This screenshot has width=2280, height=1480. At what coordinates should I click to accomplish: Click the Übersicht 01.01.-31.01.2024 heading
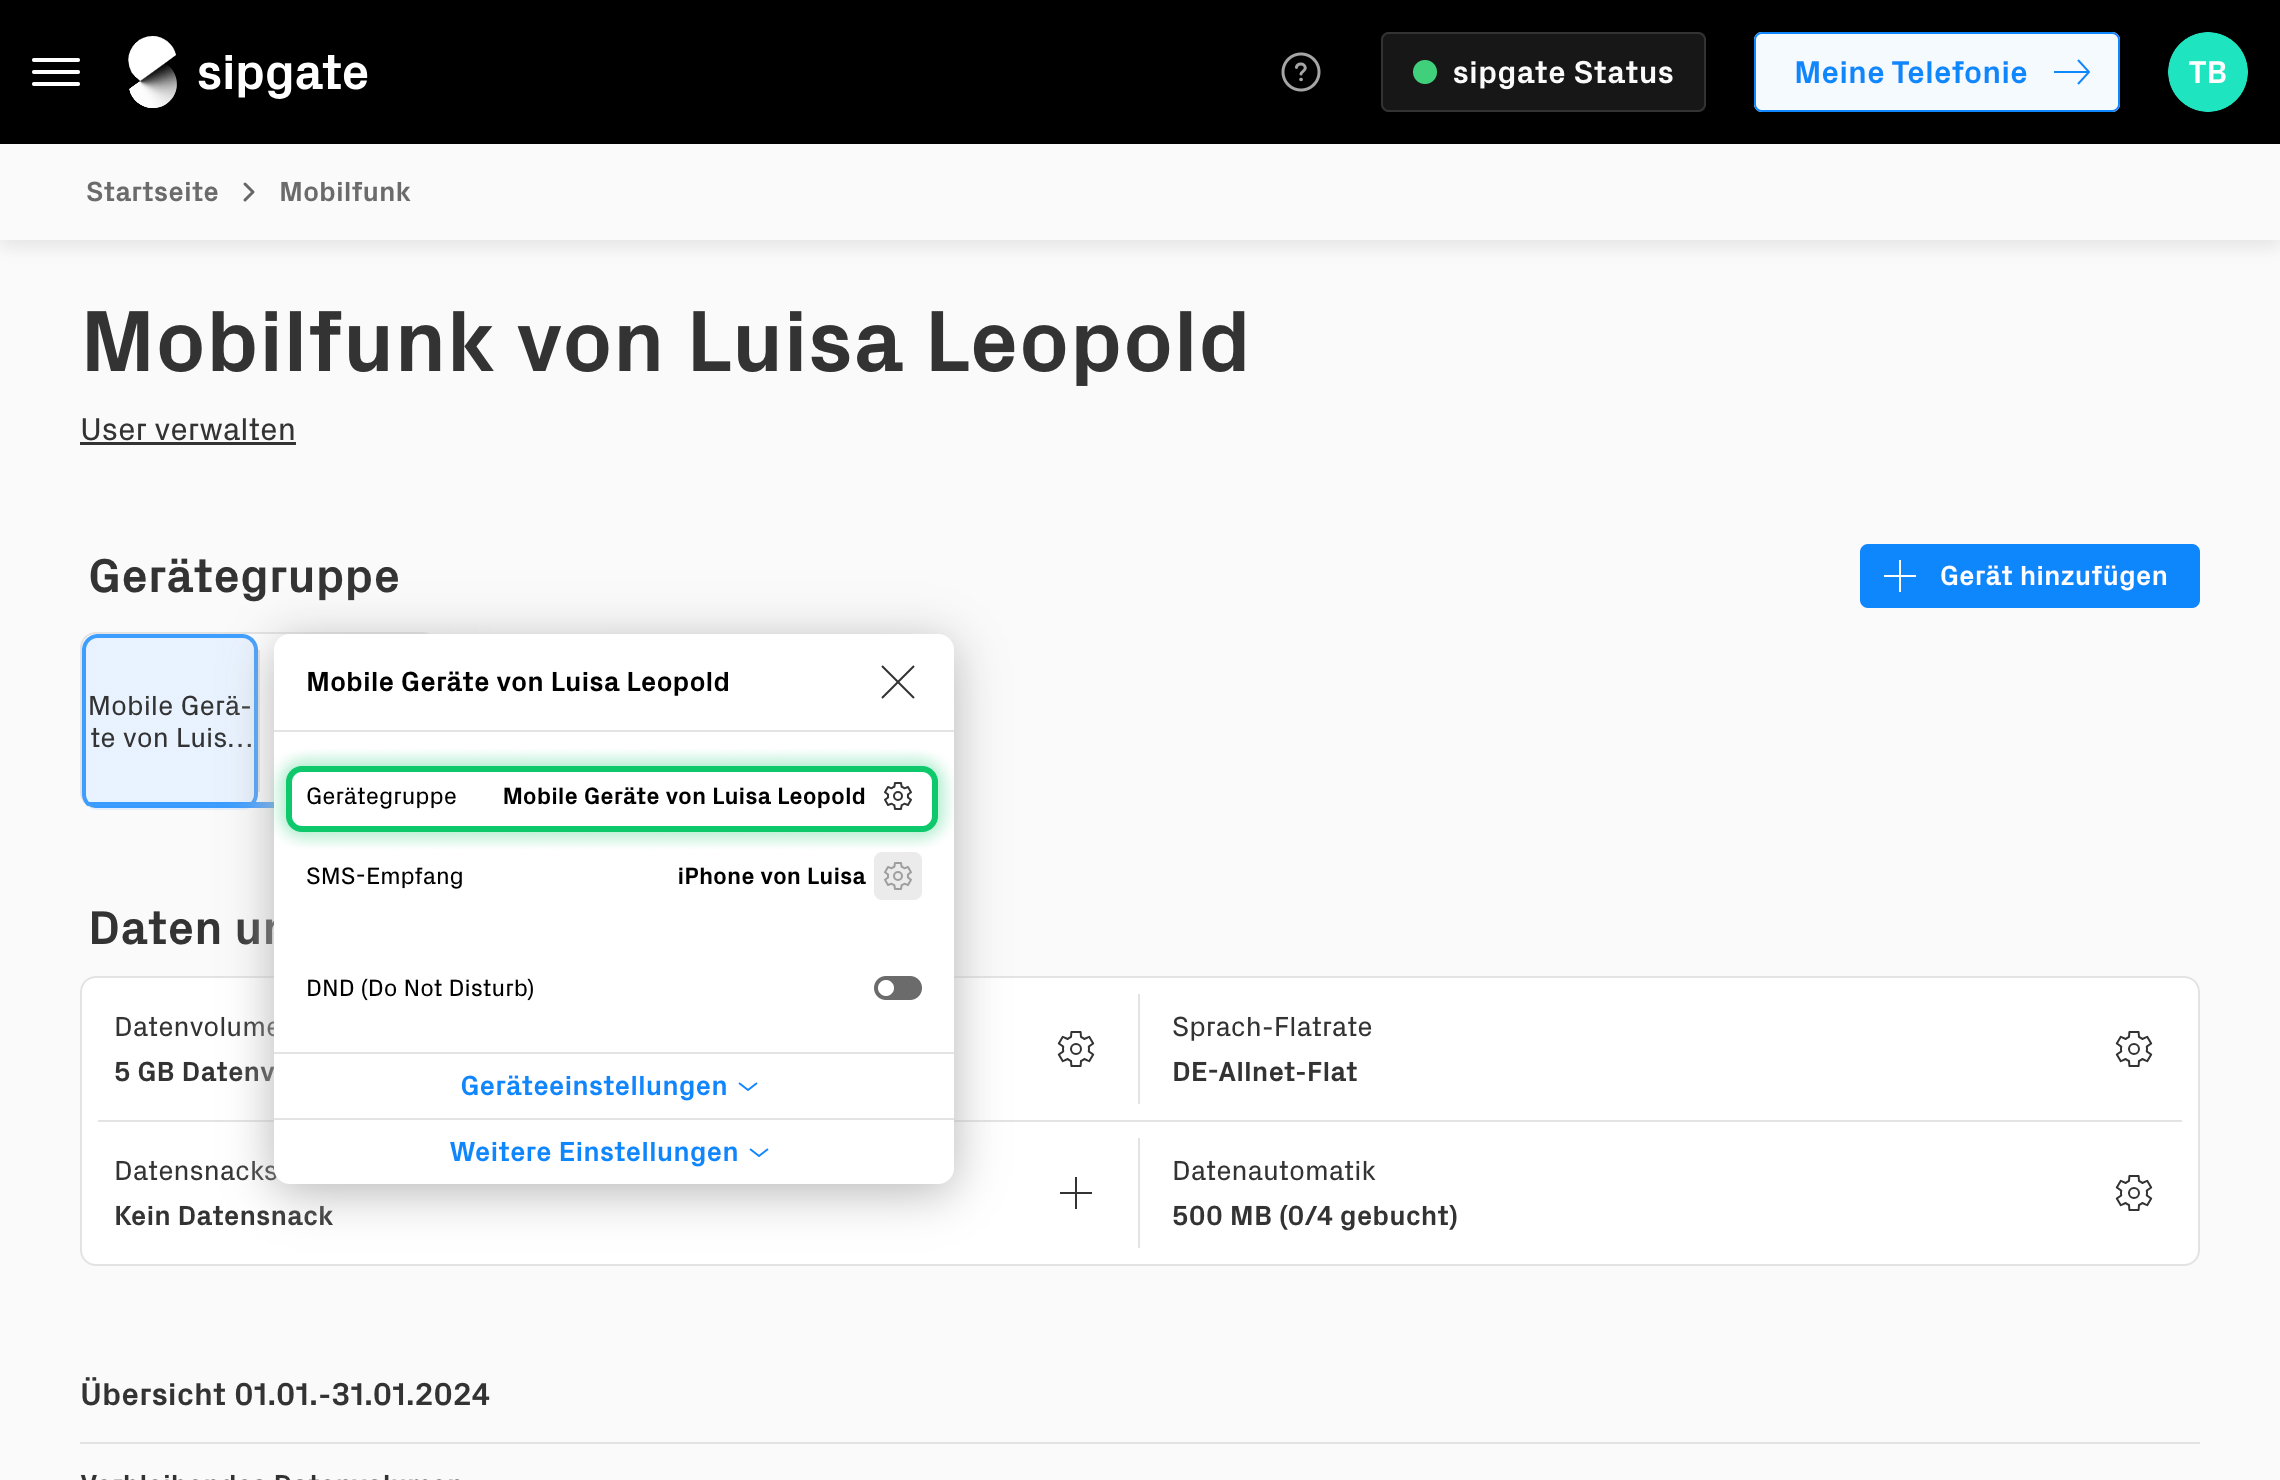pyautogui.click(x=285, y=1394)
